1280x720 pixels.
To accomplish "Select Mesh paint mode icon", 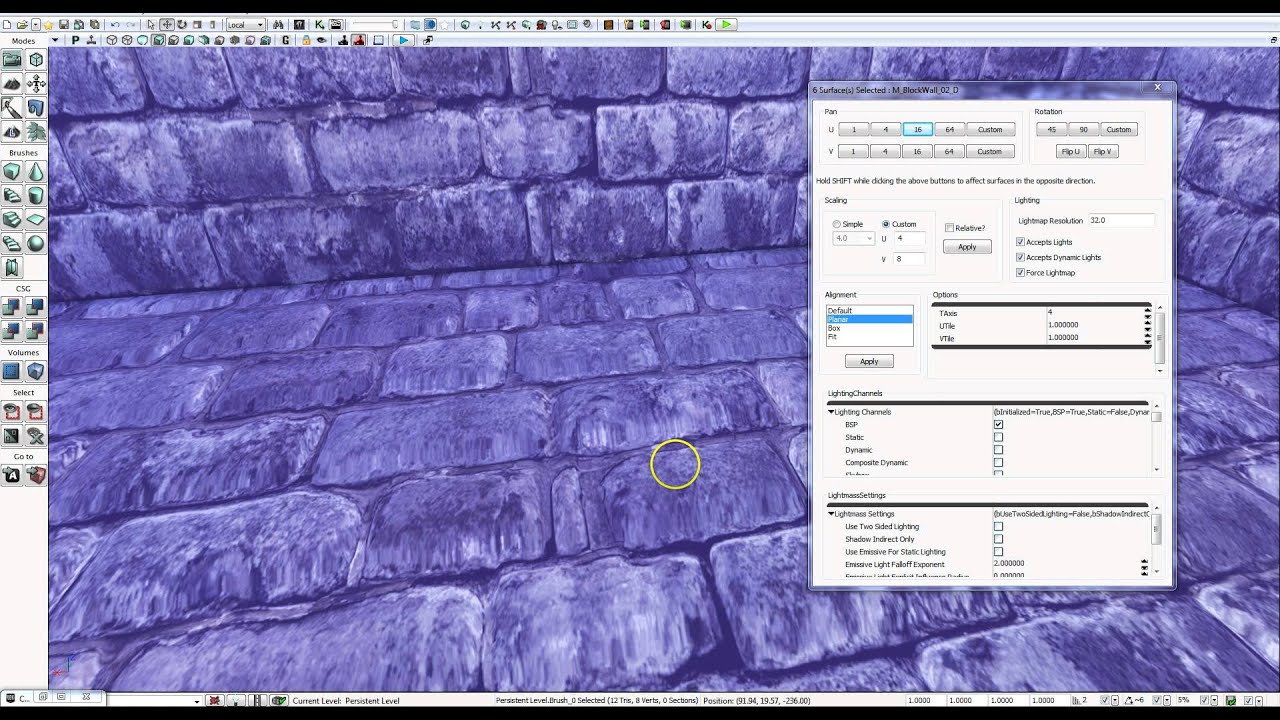I will click(12, 108).
